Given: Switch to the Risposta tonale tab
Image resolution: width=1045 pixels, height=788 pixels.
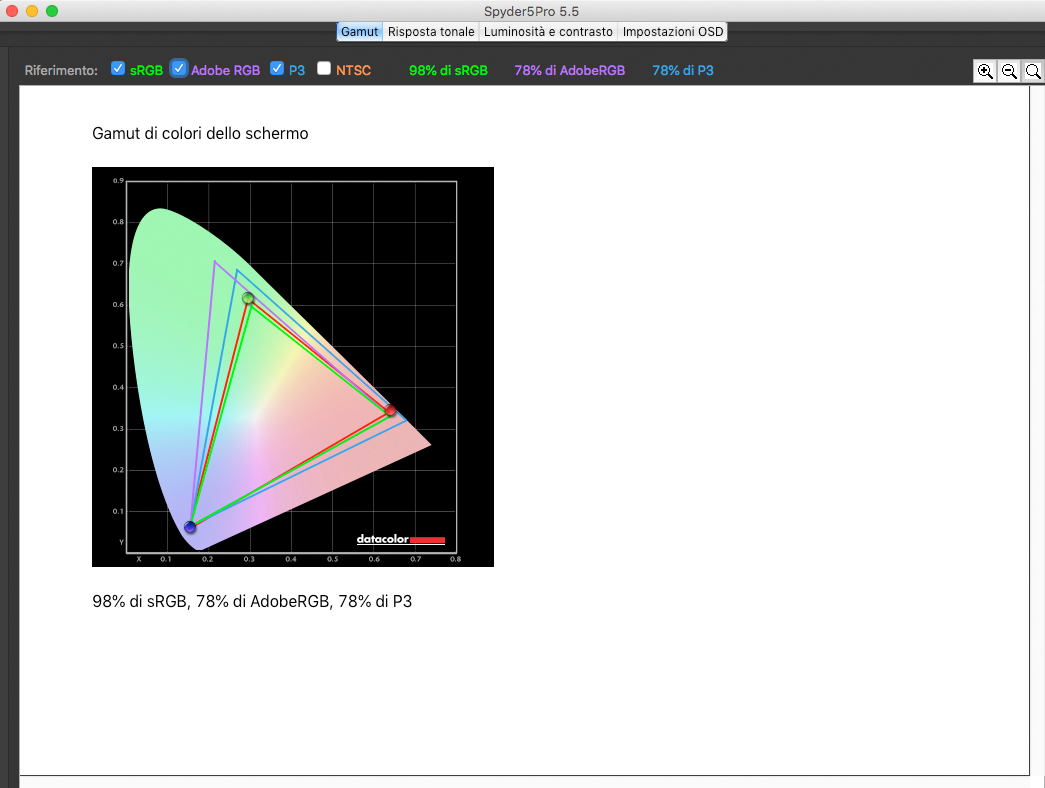Looking at the screenshot, I should (x=431, y=31).
